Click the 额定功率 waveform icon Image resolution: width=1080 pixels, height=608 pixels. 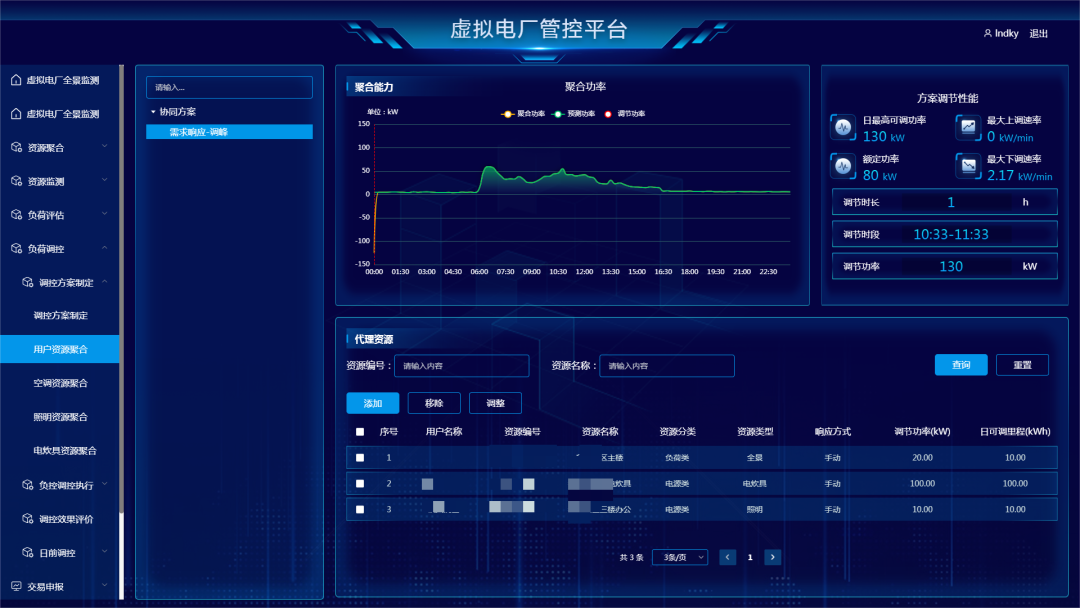pyautogui.click(x=842, y=166)
